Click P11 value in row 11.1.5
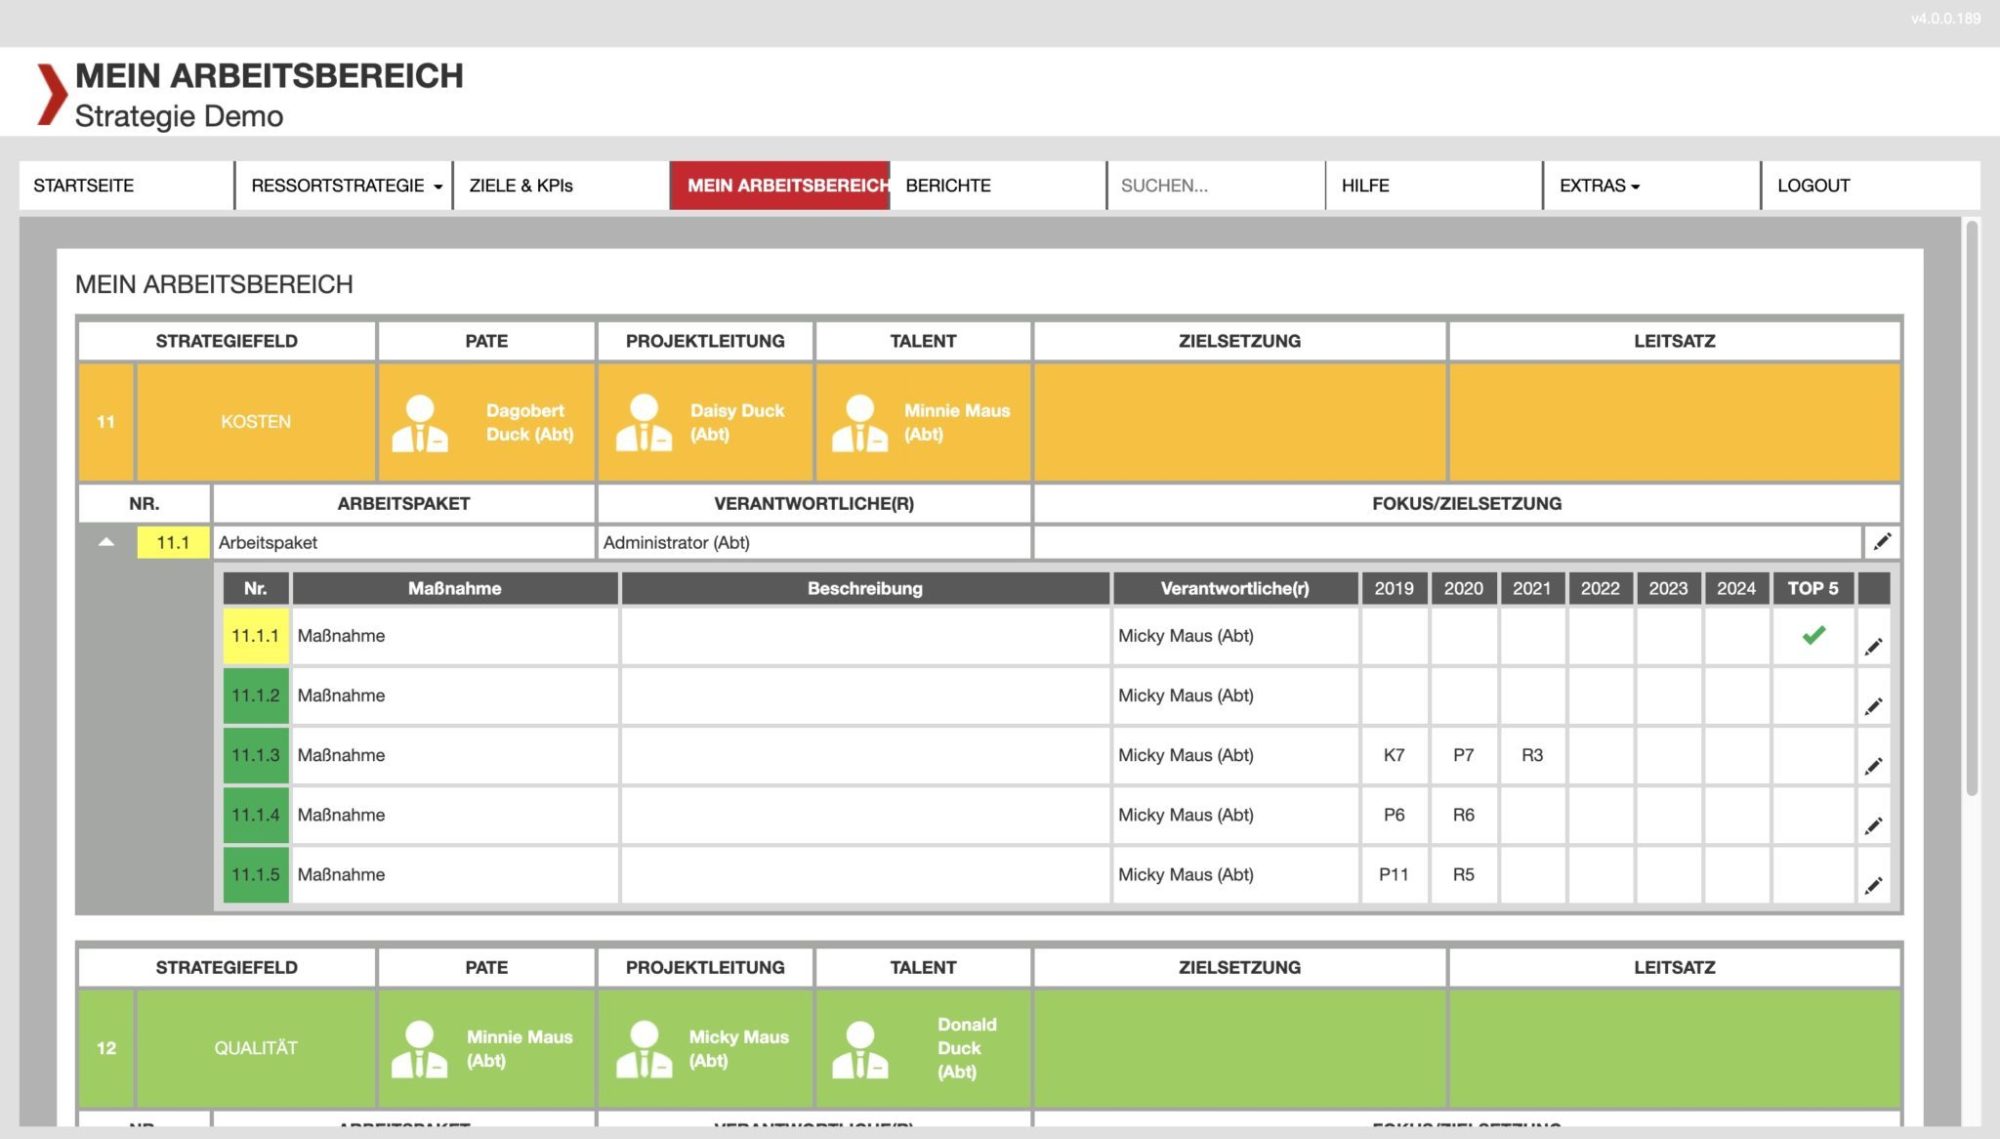 [1394, 875]
